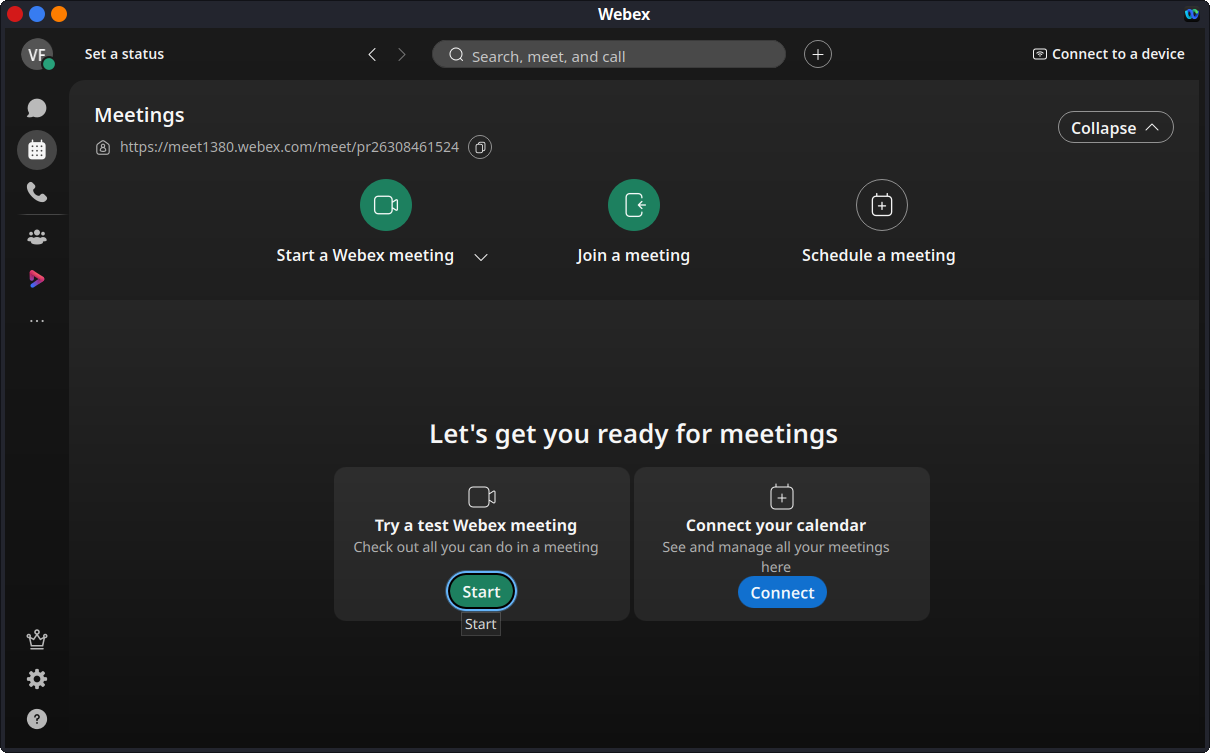Click "Let's get you ready for meetings" heading
Image resolution: width=1210 pixels, height=753 pixels.
point(634,434)
